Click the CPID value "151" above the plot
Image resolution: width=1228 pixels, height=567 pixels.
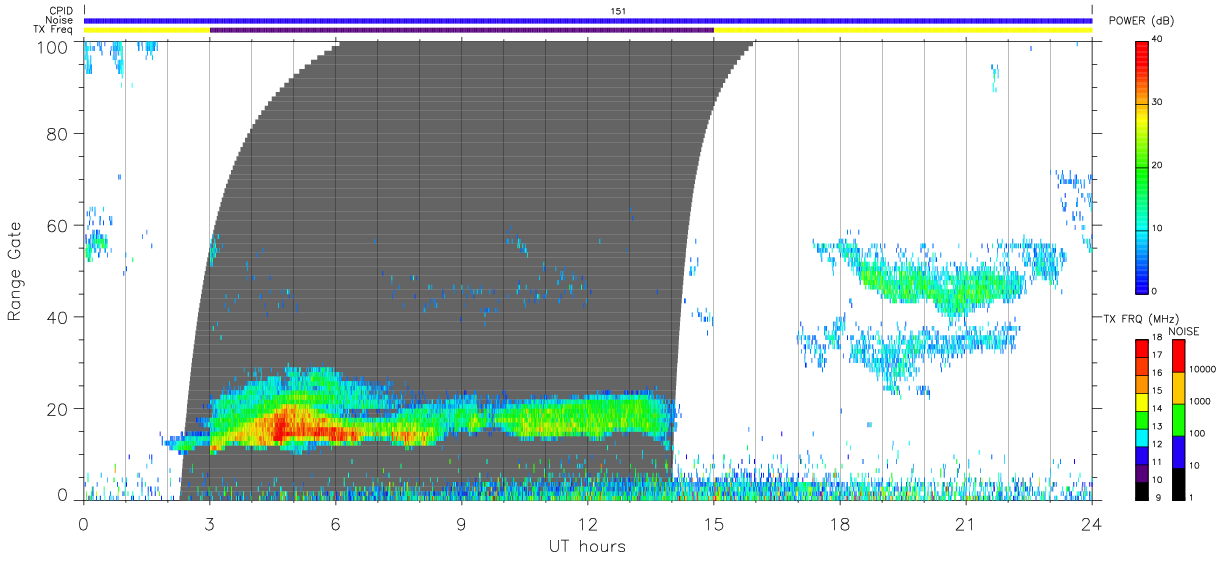pos(618,11)
